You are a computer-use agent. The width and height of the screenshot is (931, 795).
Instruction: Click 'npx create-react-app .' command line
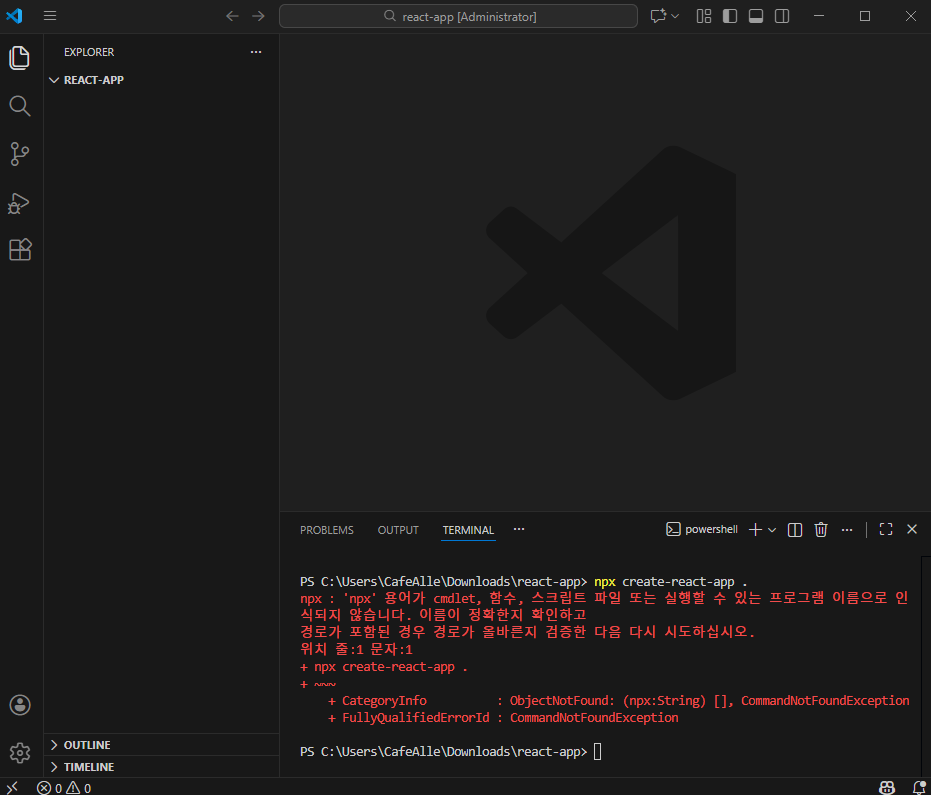point(670,582)
